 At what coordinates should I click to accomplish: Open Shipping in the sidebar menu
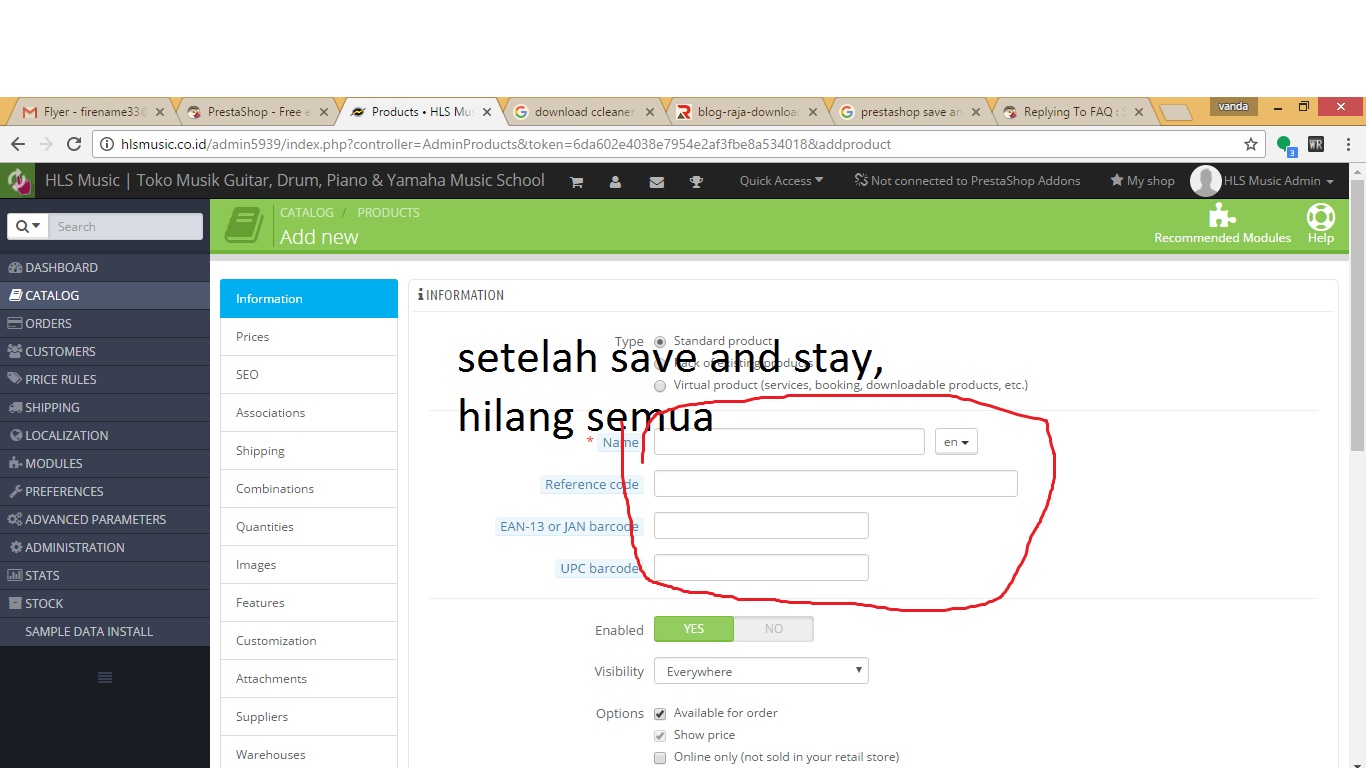(x=105, y=407)
